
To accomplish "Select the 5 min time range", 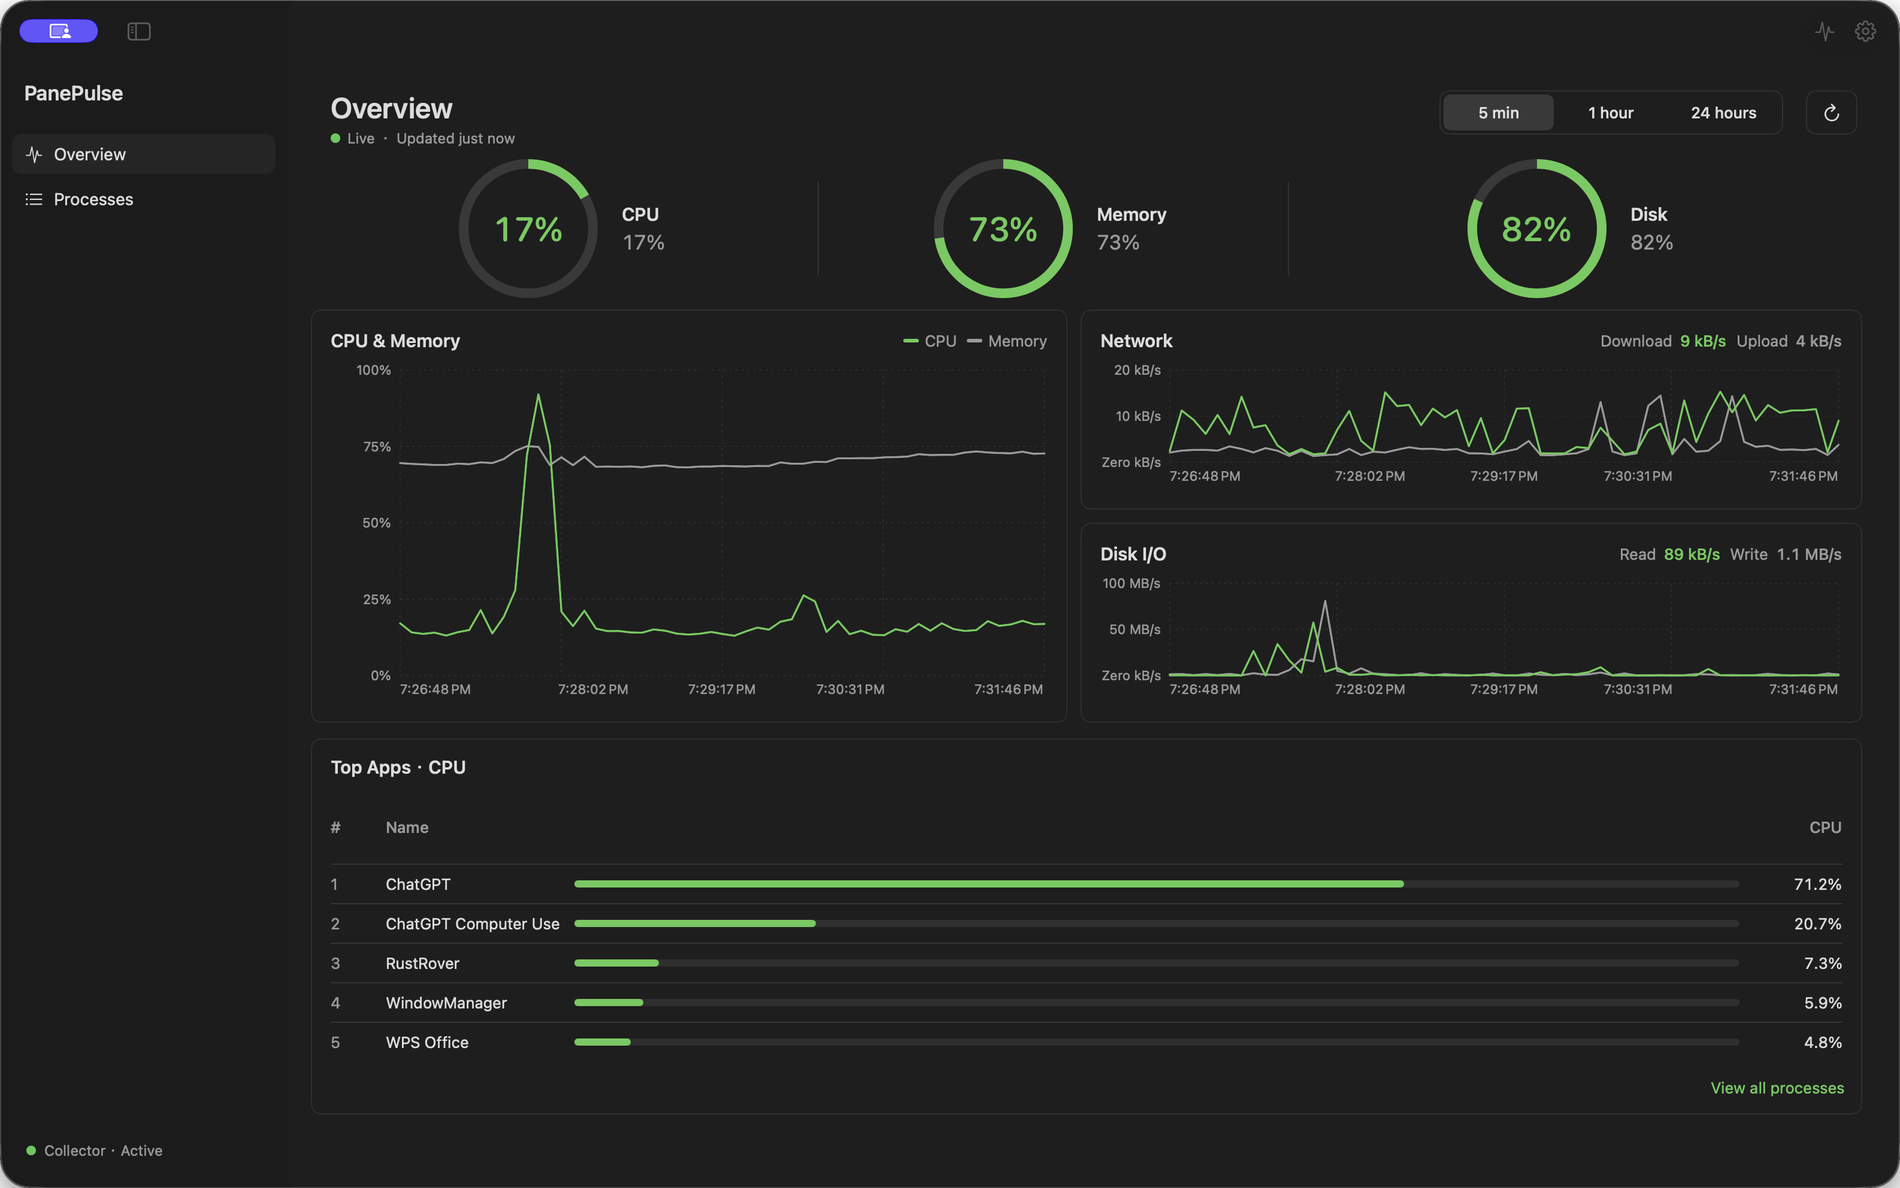I will tap(1498, 113).
